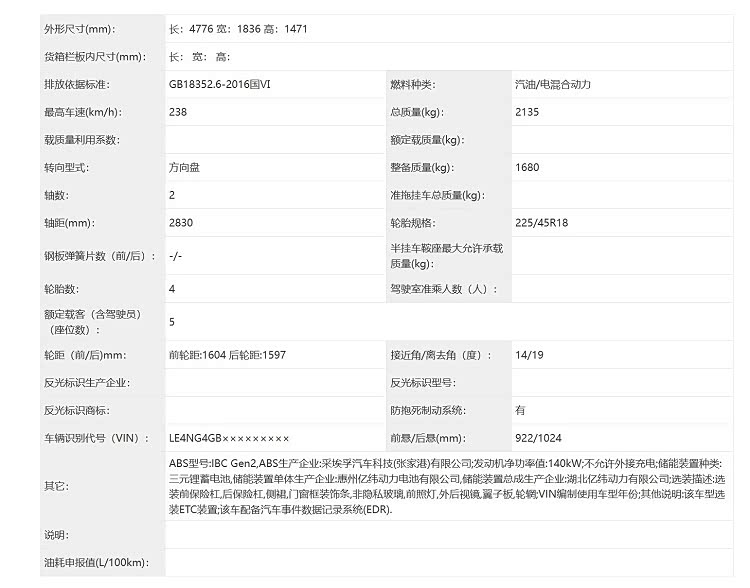Select the GB18352.6-2016国VI emission standard cell

pyautogui.click(x=220, y=85)
